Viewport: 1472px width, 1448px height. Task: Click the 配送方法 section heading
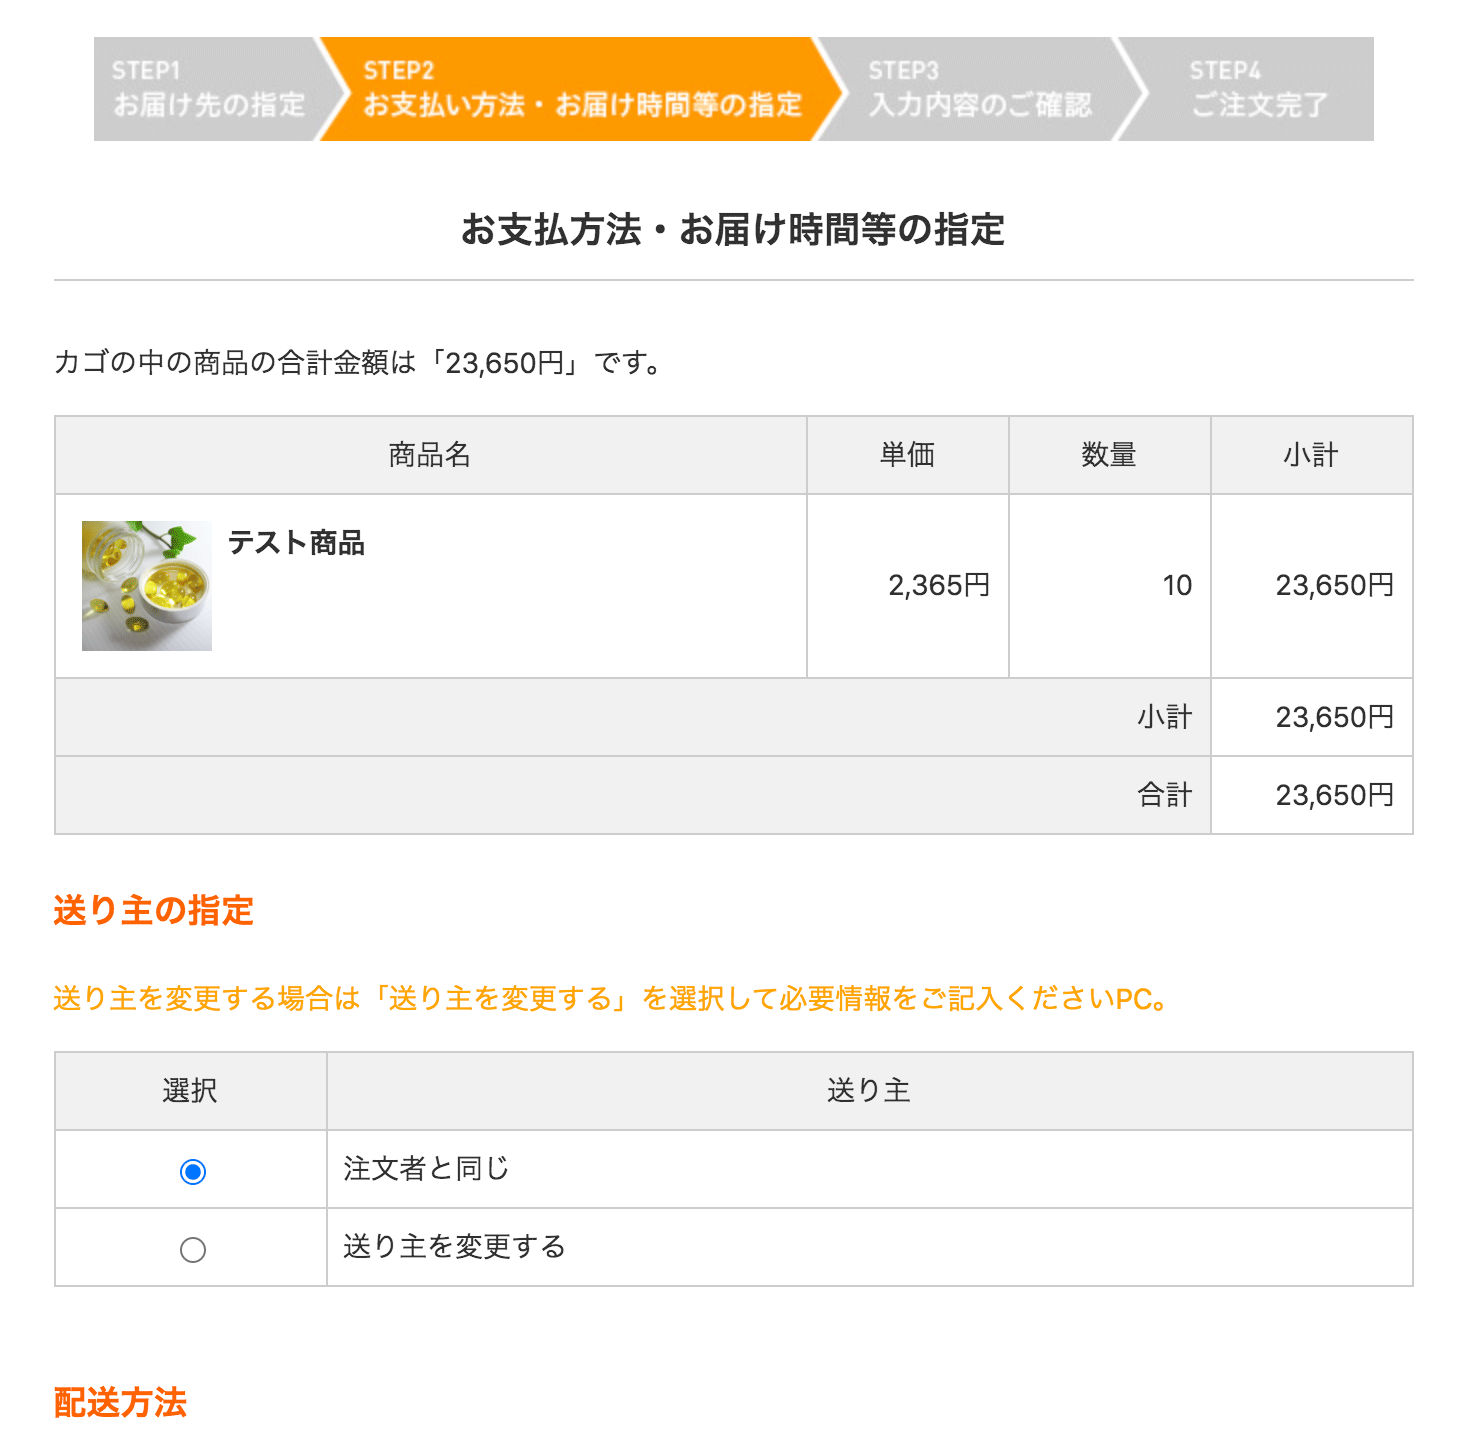point(120,1403)
